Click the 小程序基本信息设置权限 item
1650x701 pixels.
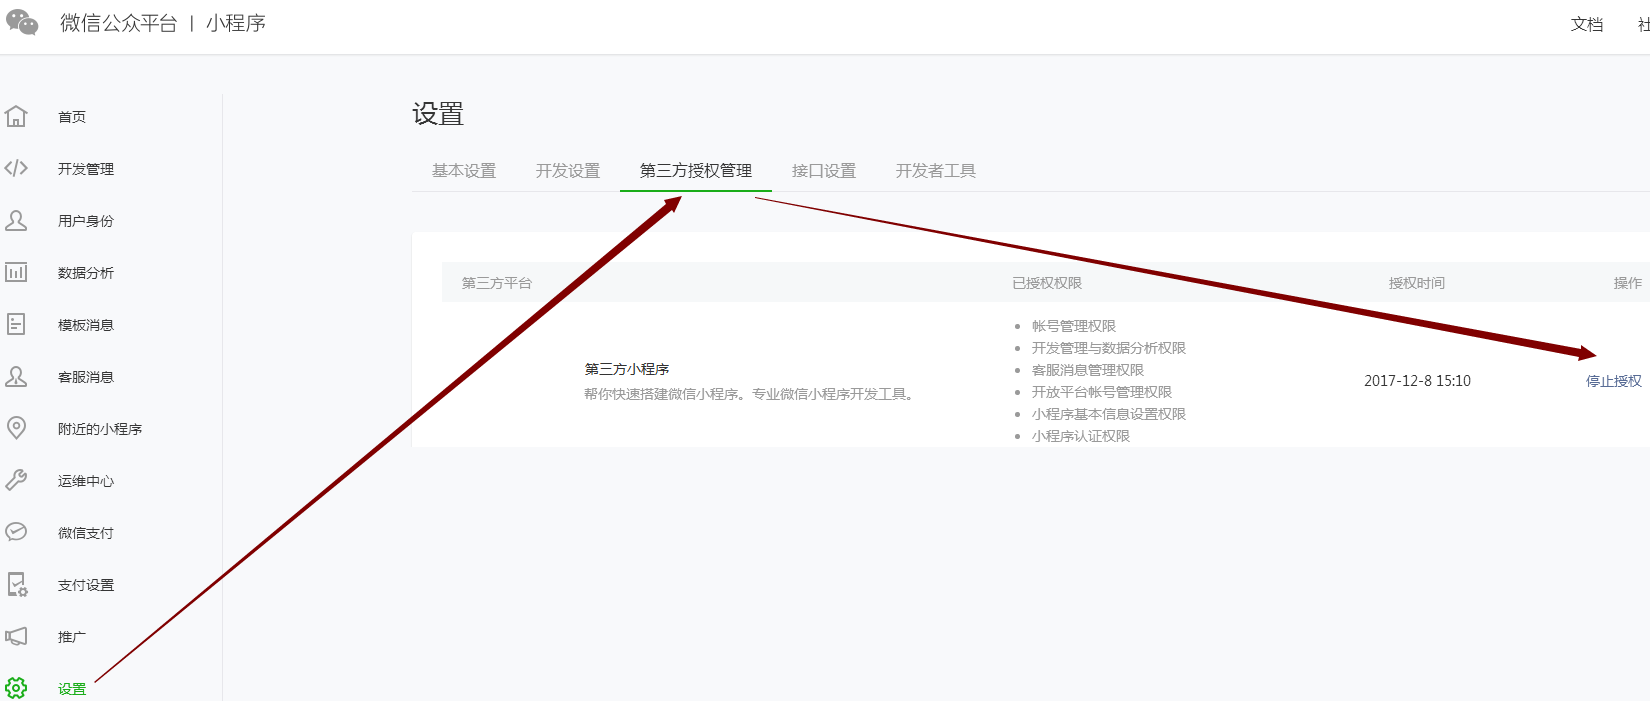coord(1109,414)
